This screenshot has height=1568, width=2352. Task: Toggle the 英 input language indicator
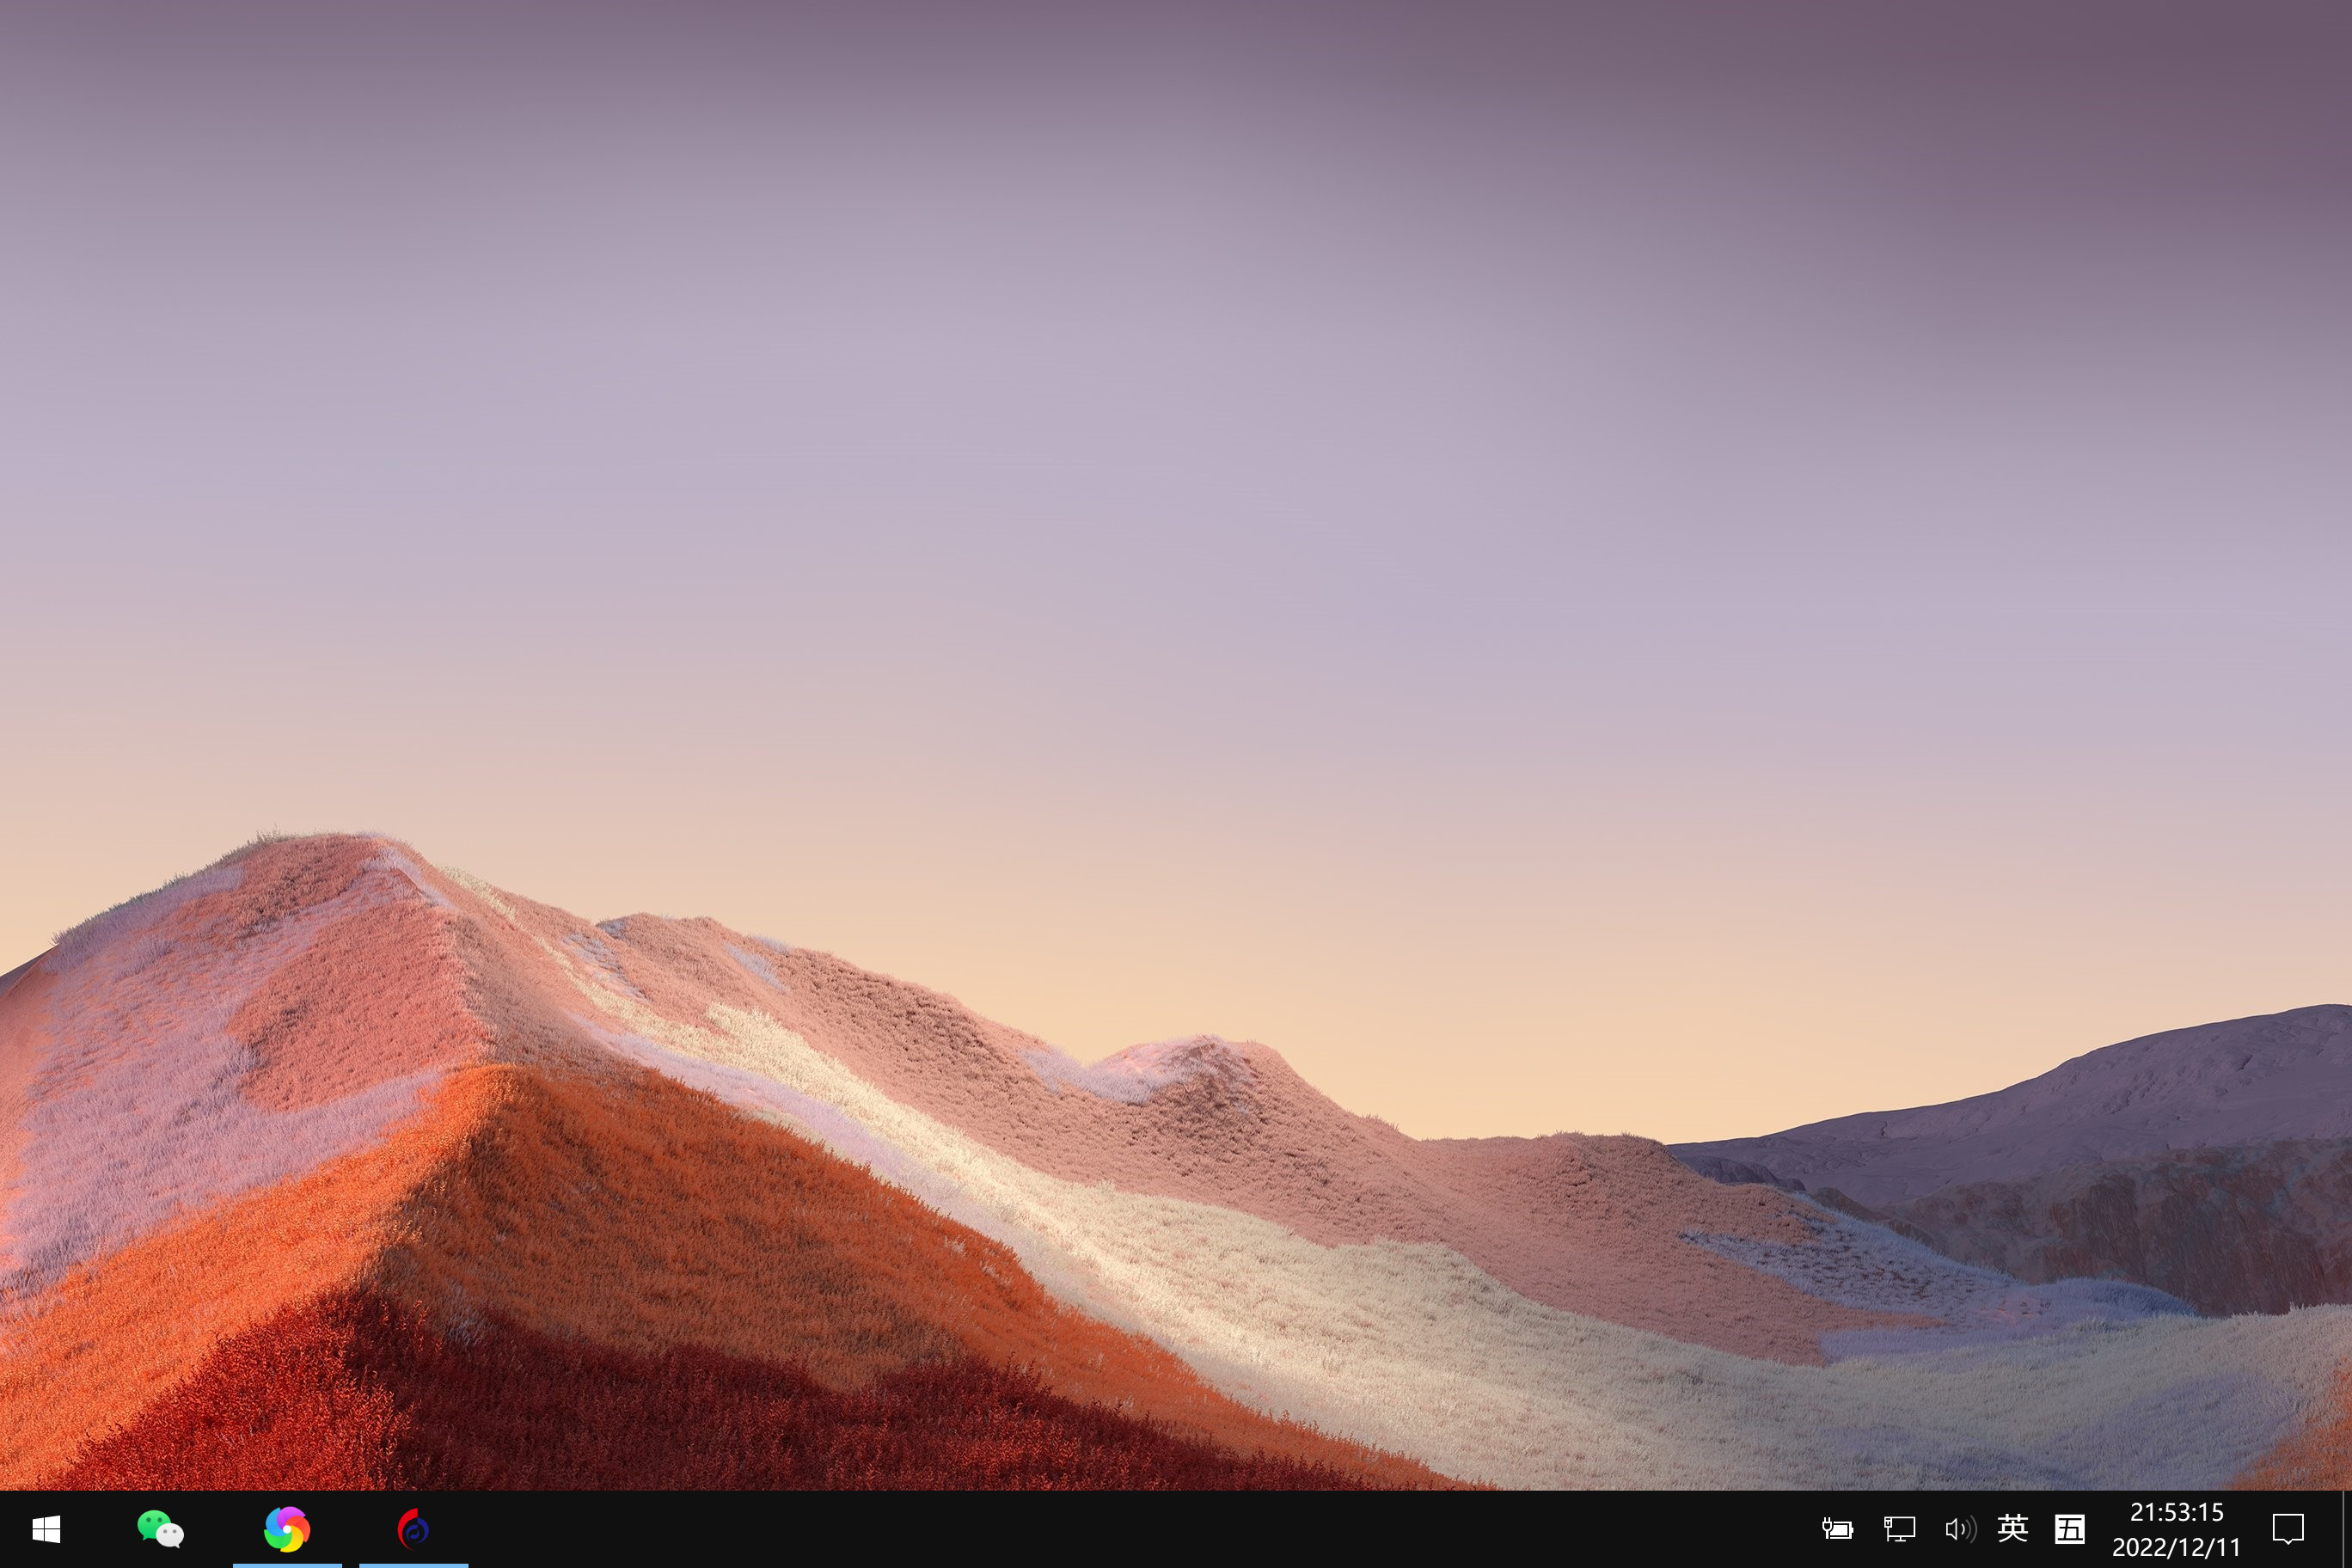(x=2012, y=1528)
